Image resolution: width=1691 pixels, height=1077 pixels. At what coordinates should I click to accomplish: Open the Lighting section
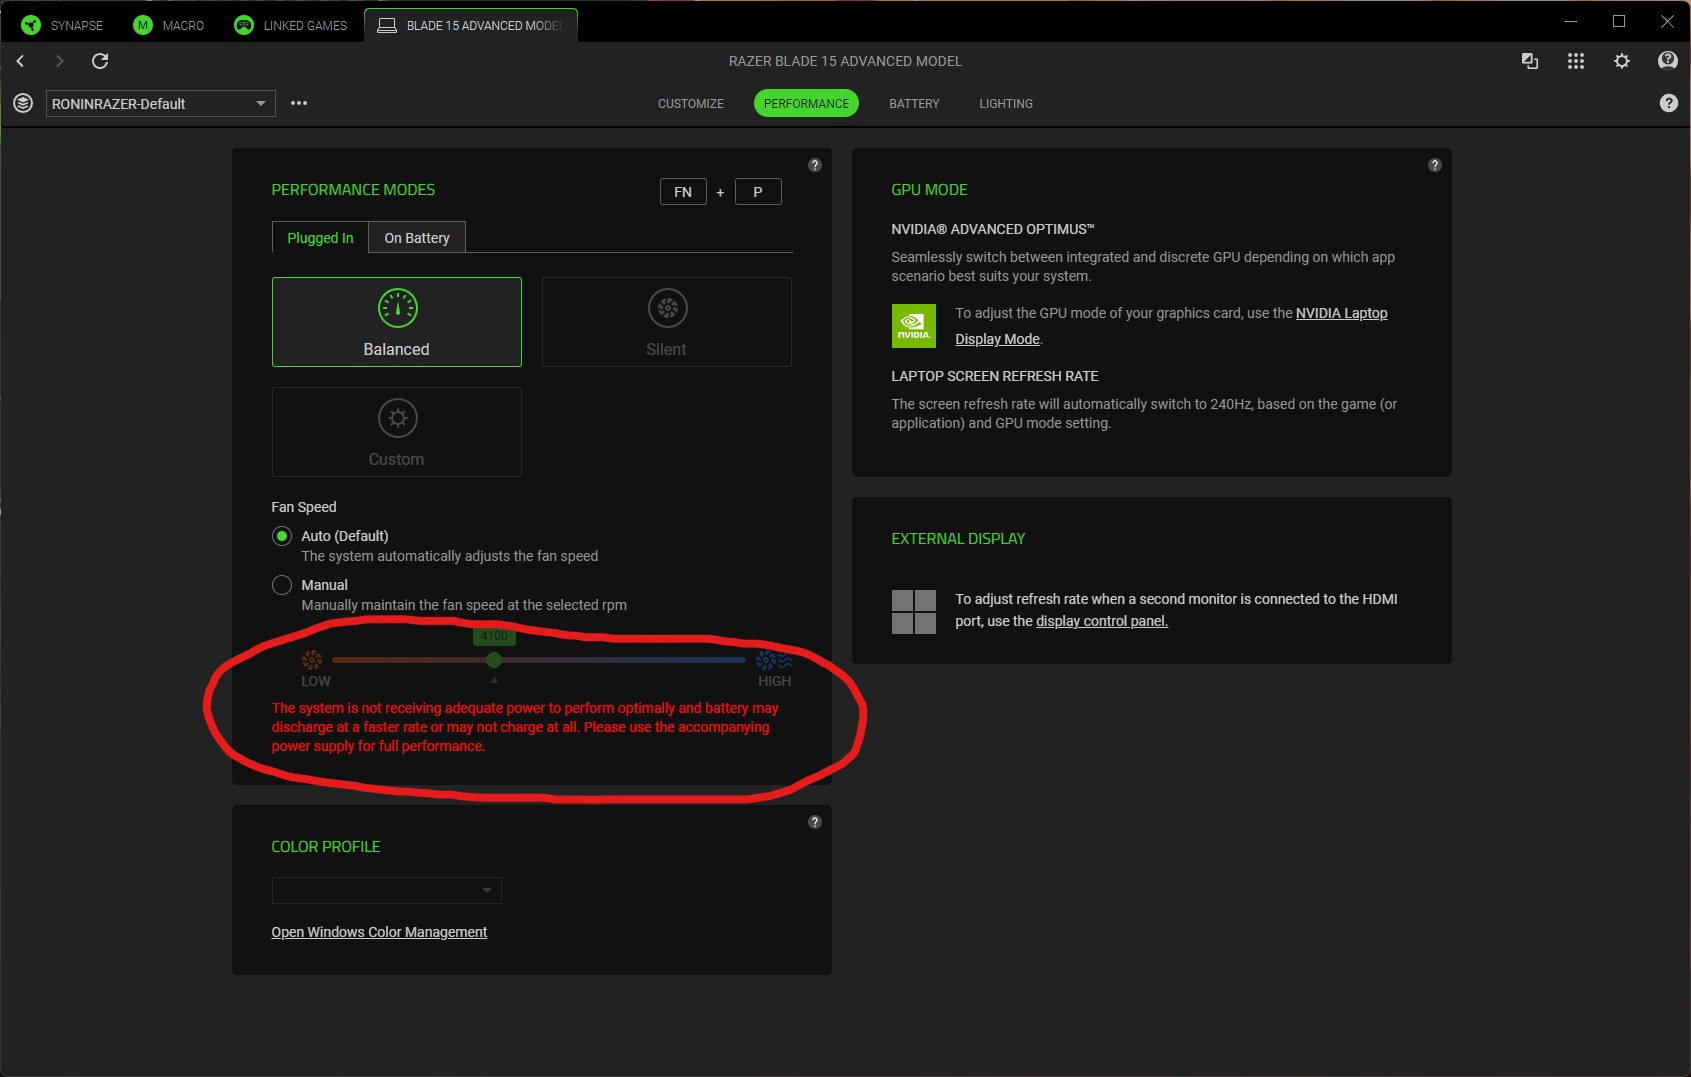click(1006, 104)
